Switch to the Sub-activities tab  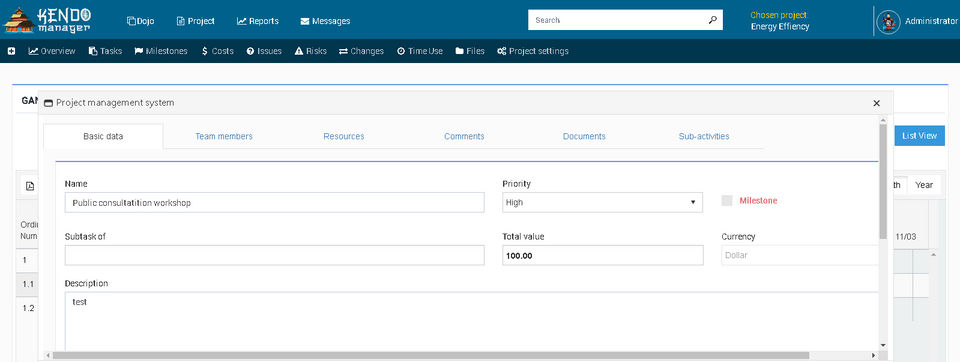coord(704,137)
